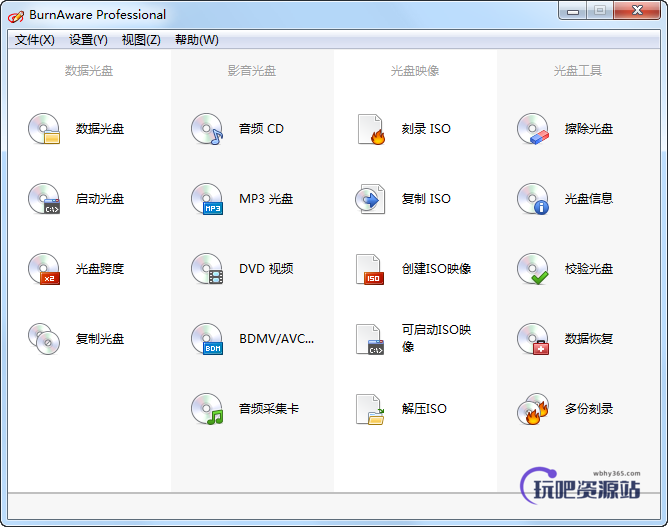The image size is (668, 527).
Task: Close the BurnAware Professional window
Action: pyautogui.click(x=637, y=11)
